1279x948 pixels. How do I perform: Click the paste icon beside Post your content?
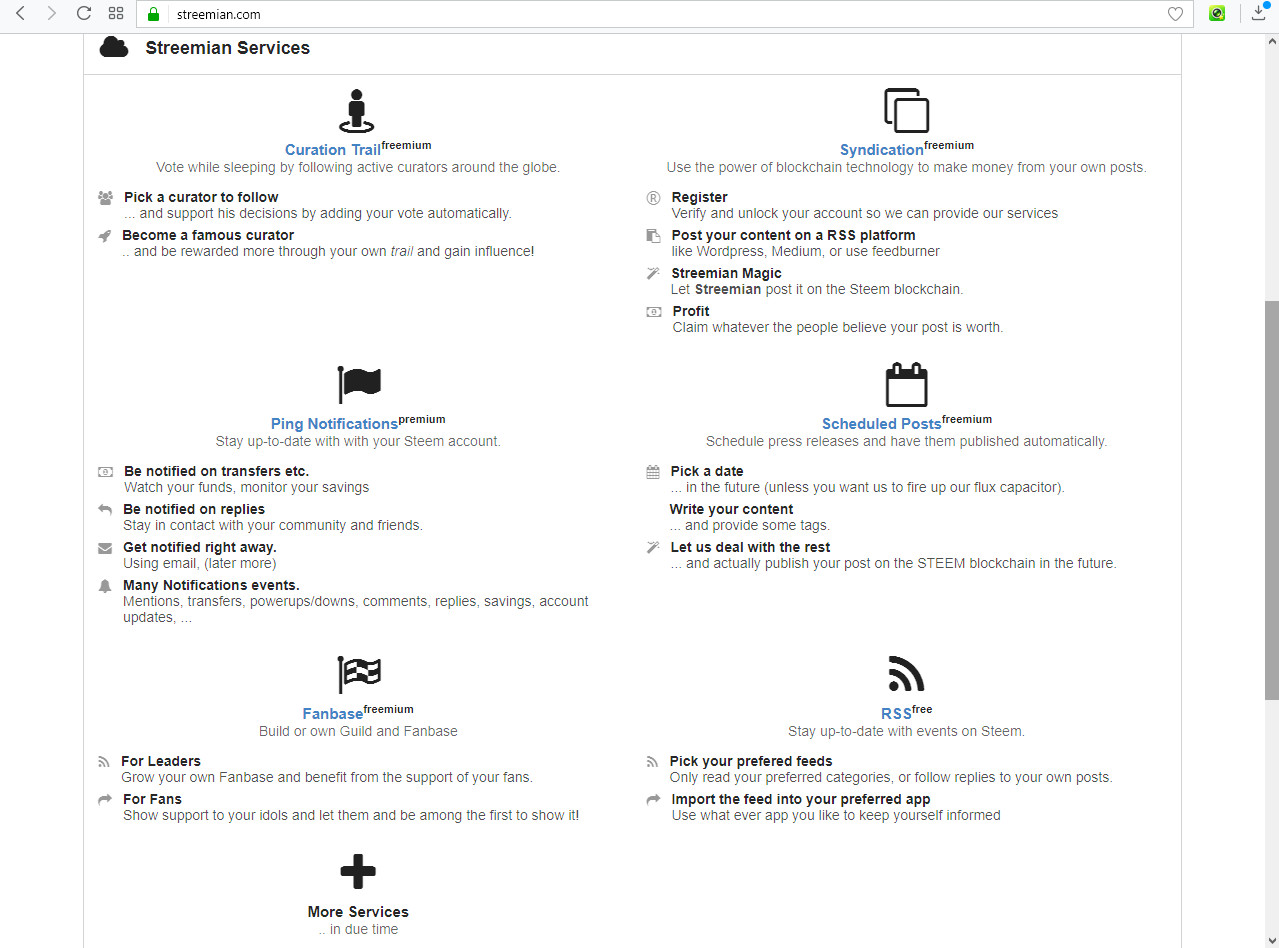tap(653, 236)
